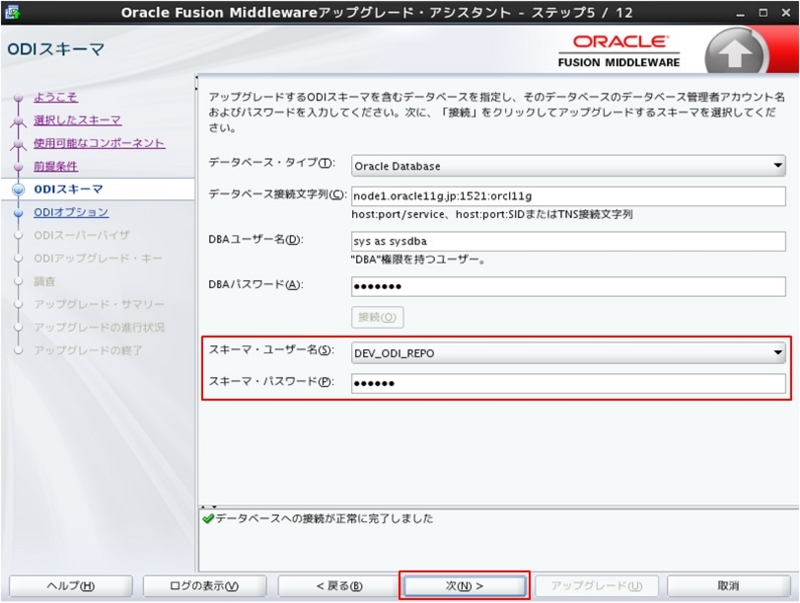Click the 使用可能なコンポーネント step bullet icon

tap(19, 144)
